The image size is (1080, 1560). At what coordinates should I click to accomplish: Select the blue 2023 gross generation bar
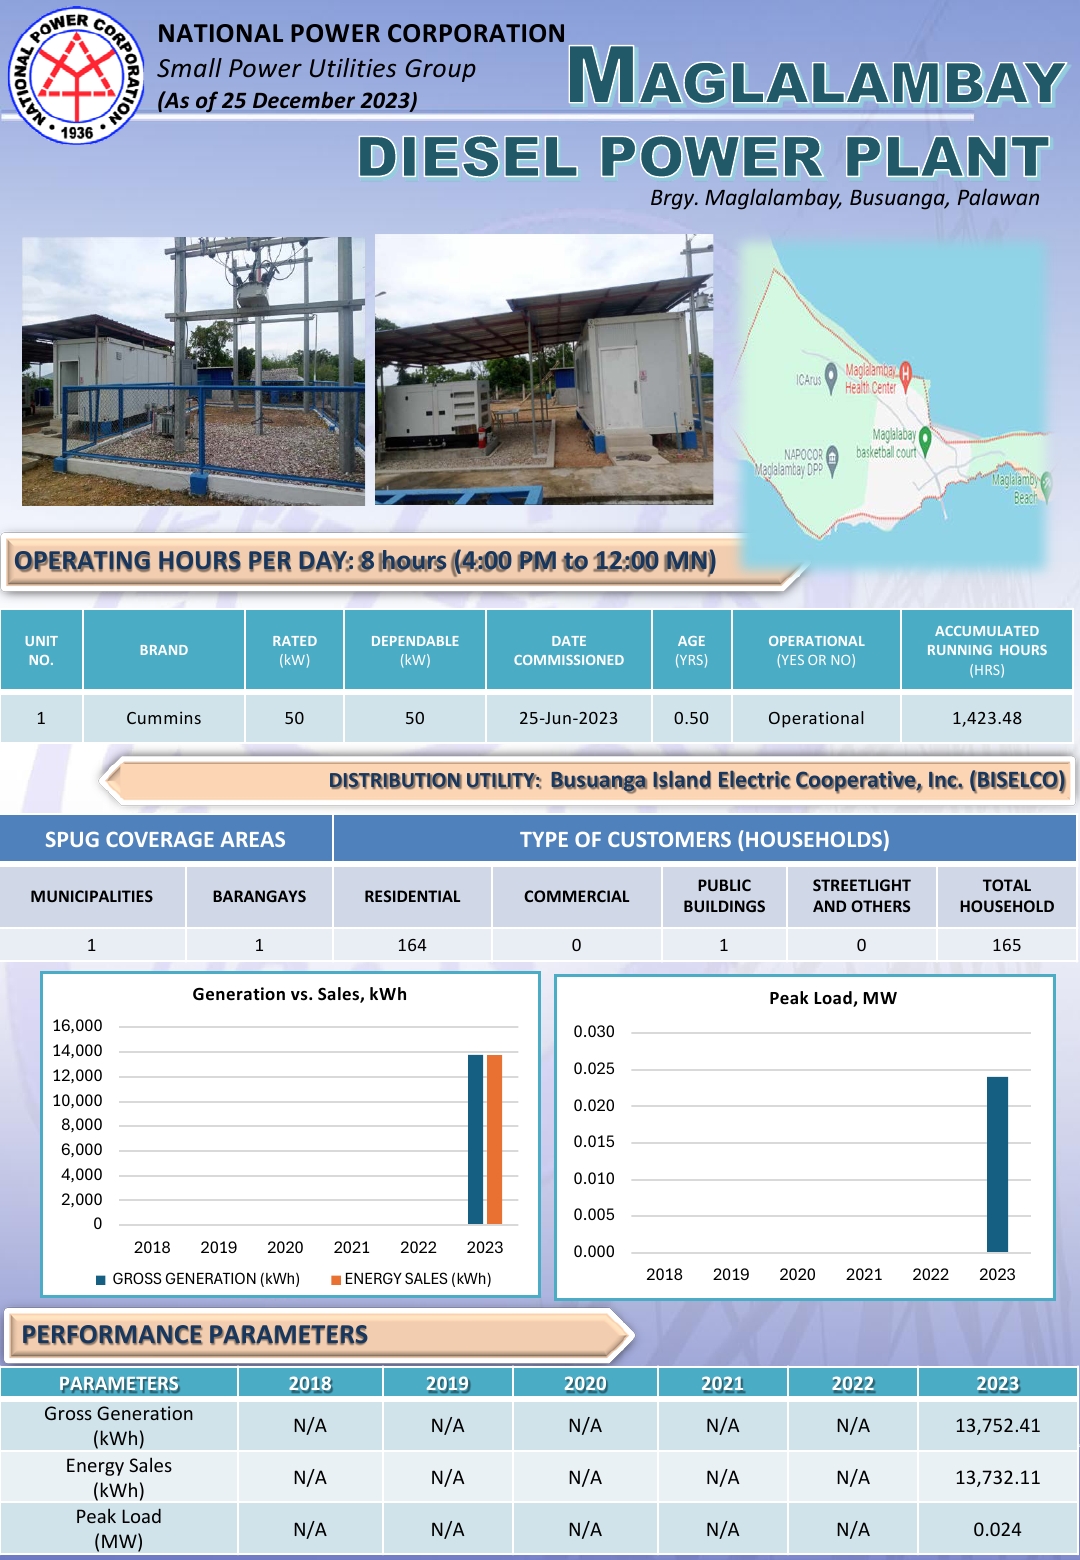(x=475, y=1139)
